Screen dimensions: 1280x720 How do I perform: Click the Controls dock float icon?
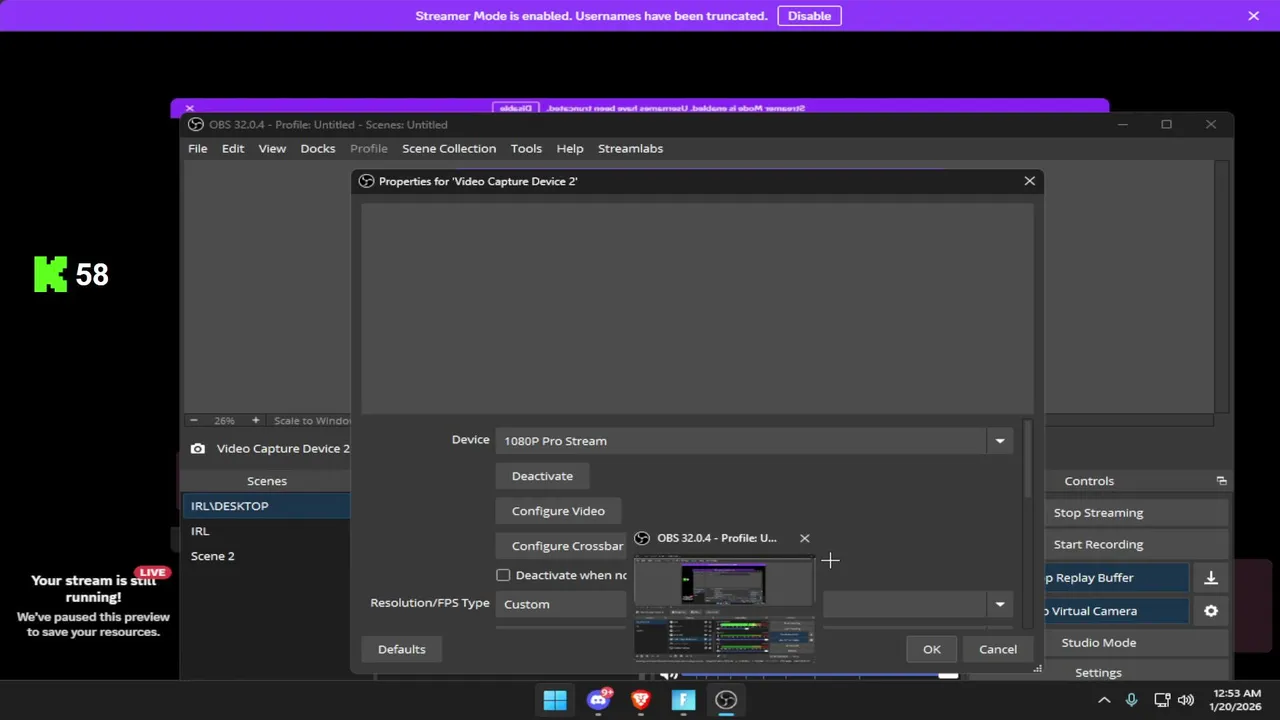coord(1221,481)
